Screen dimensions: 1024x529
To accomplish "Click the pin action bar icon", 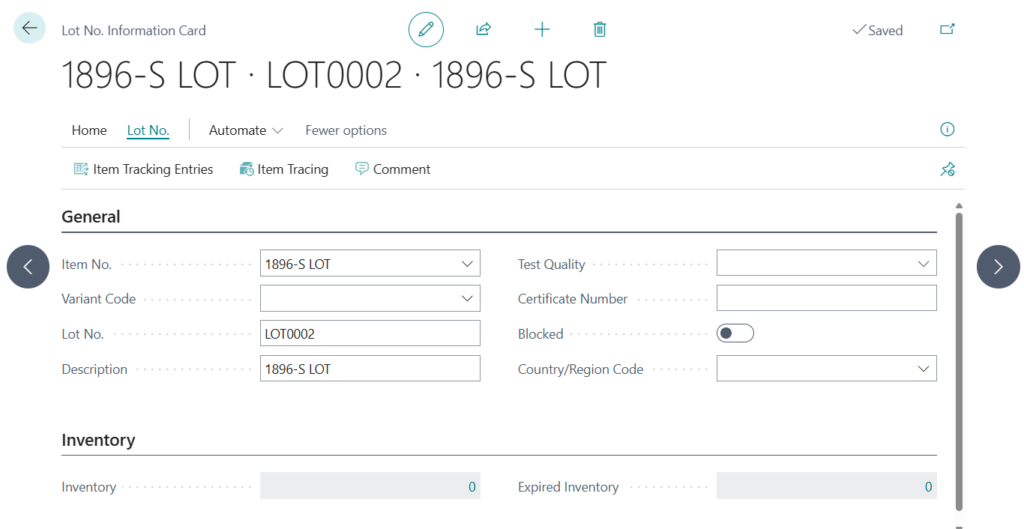I will (947, 170).
